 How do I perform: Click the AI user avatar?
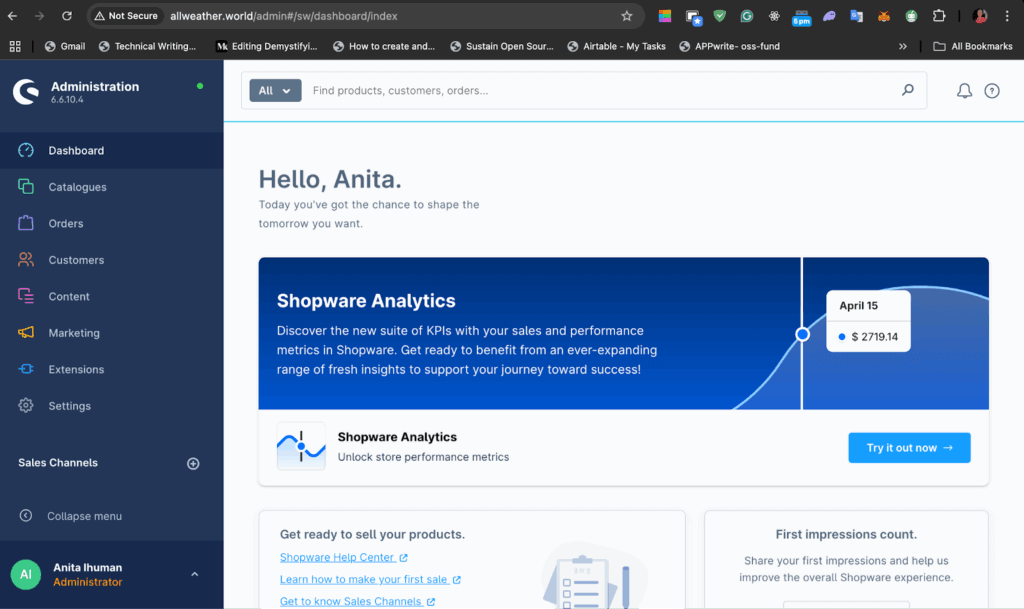(26, 574)
